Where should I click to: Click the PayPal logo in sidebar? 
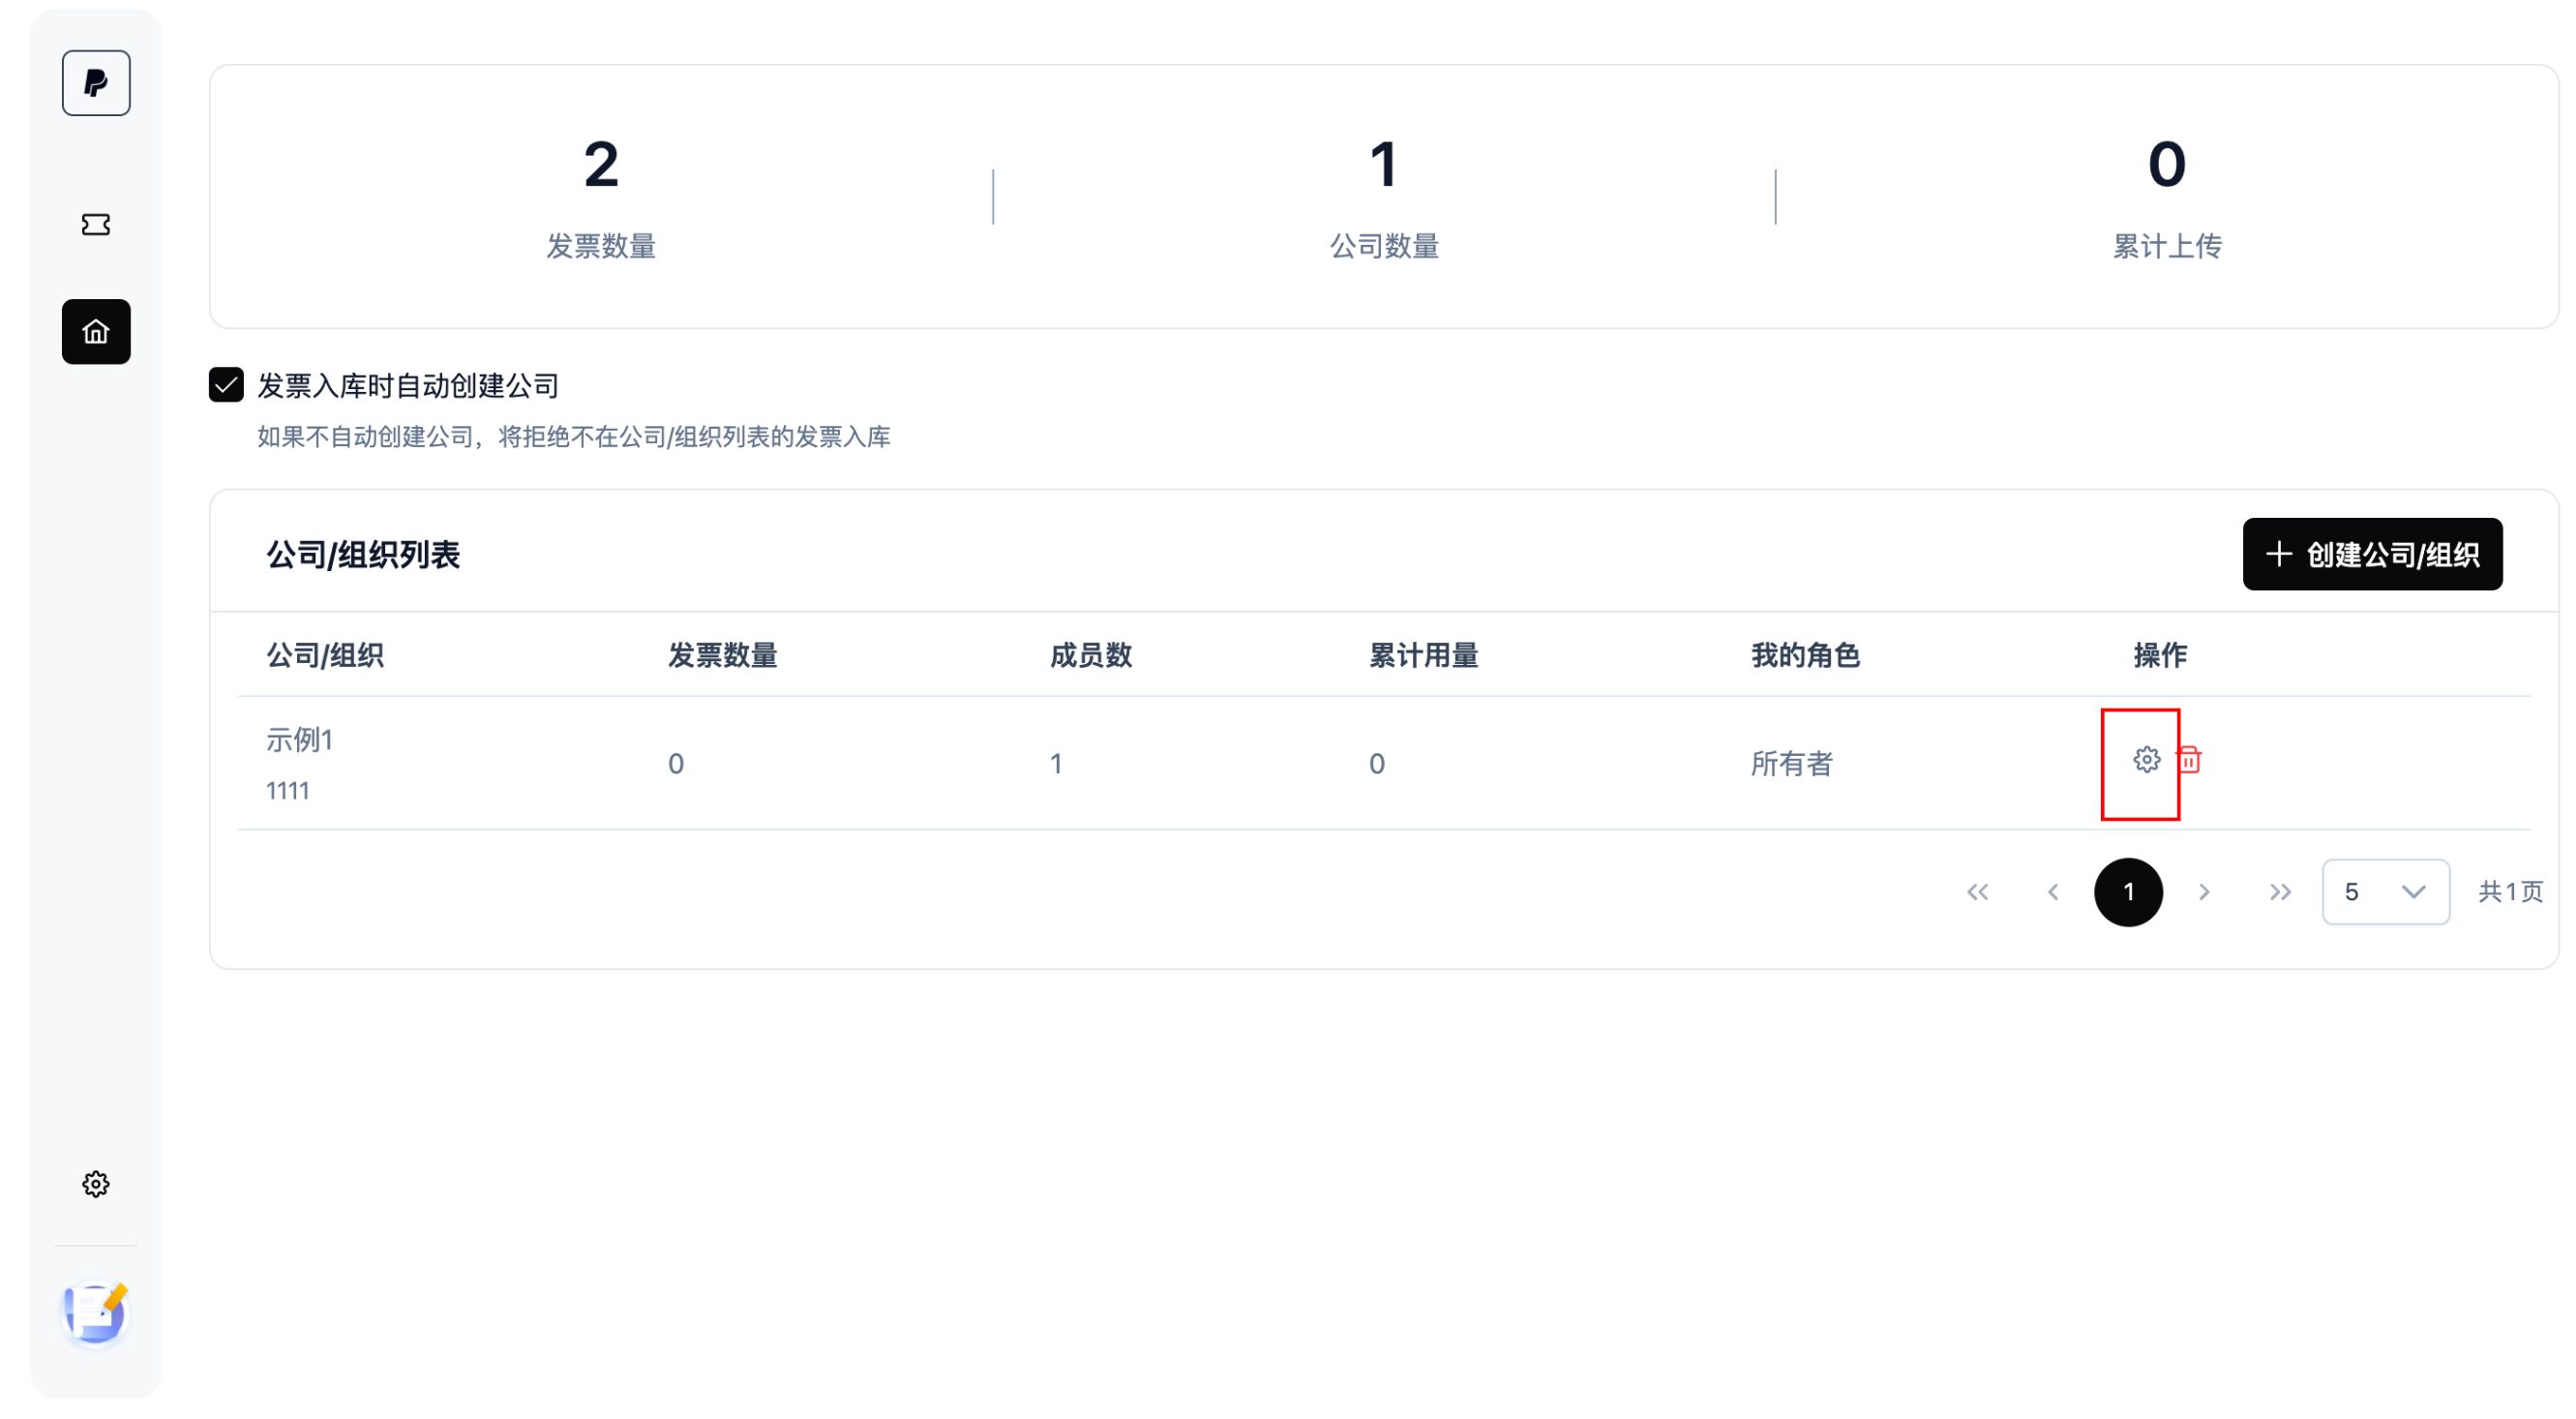click(96, 83)
